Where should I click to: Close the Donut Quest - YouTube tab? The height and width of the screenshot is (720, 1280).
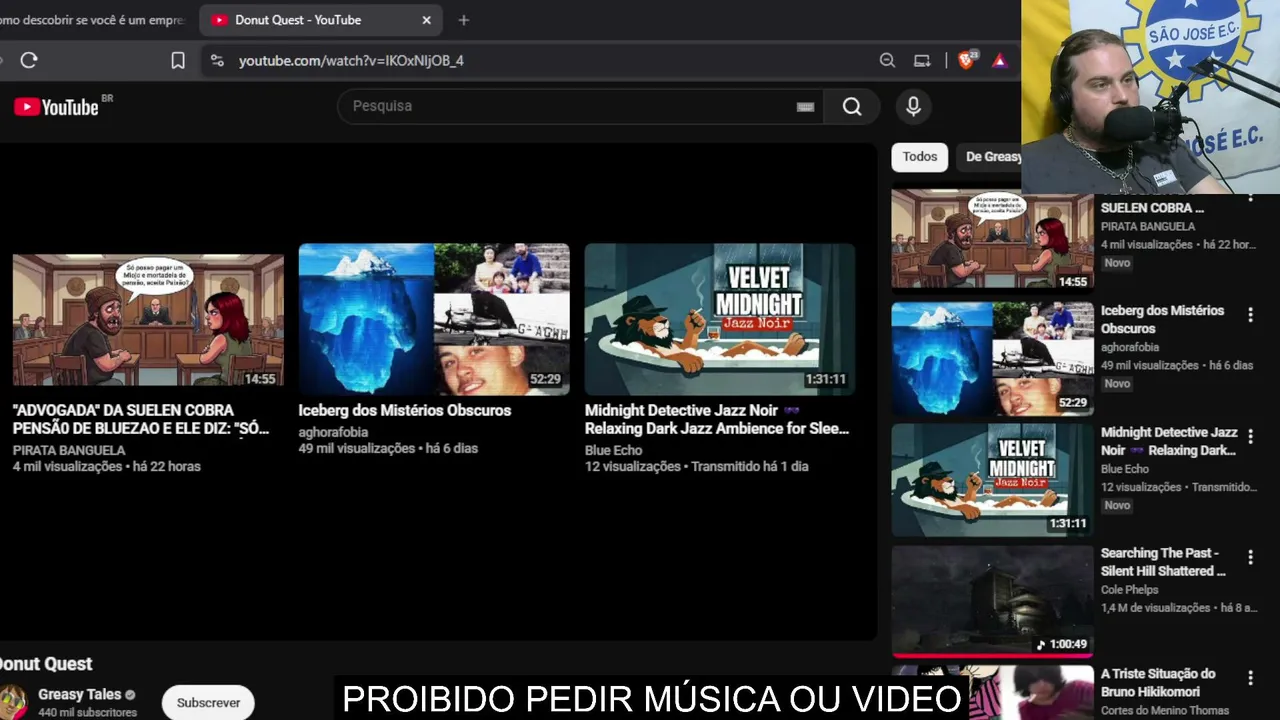[427, 20]
